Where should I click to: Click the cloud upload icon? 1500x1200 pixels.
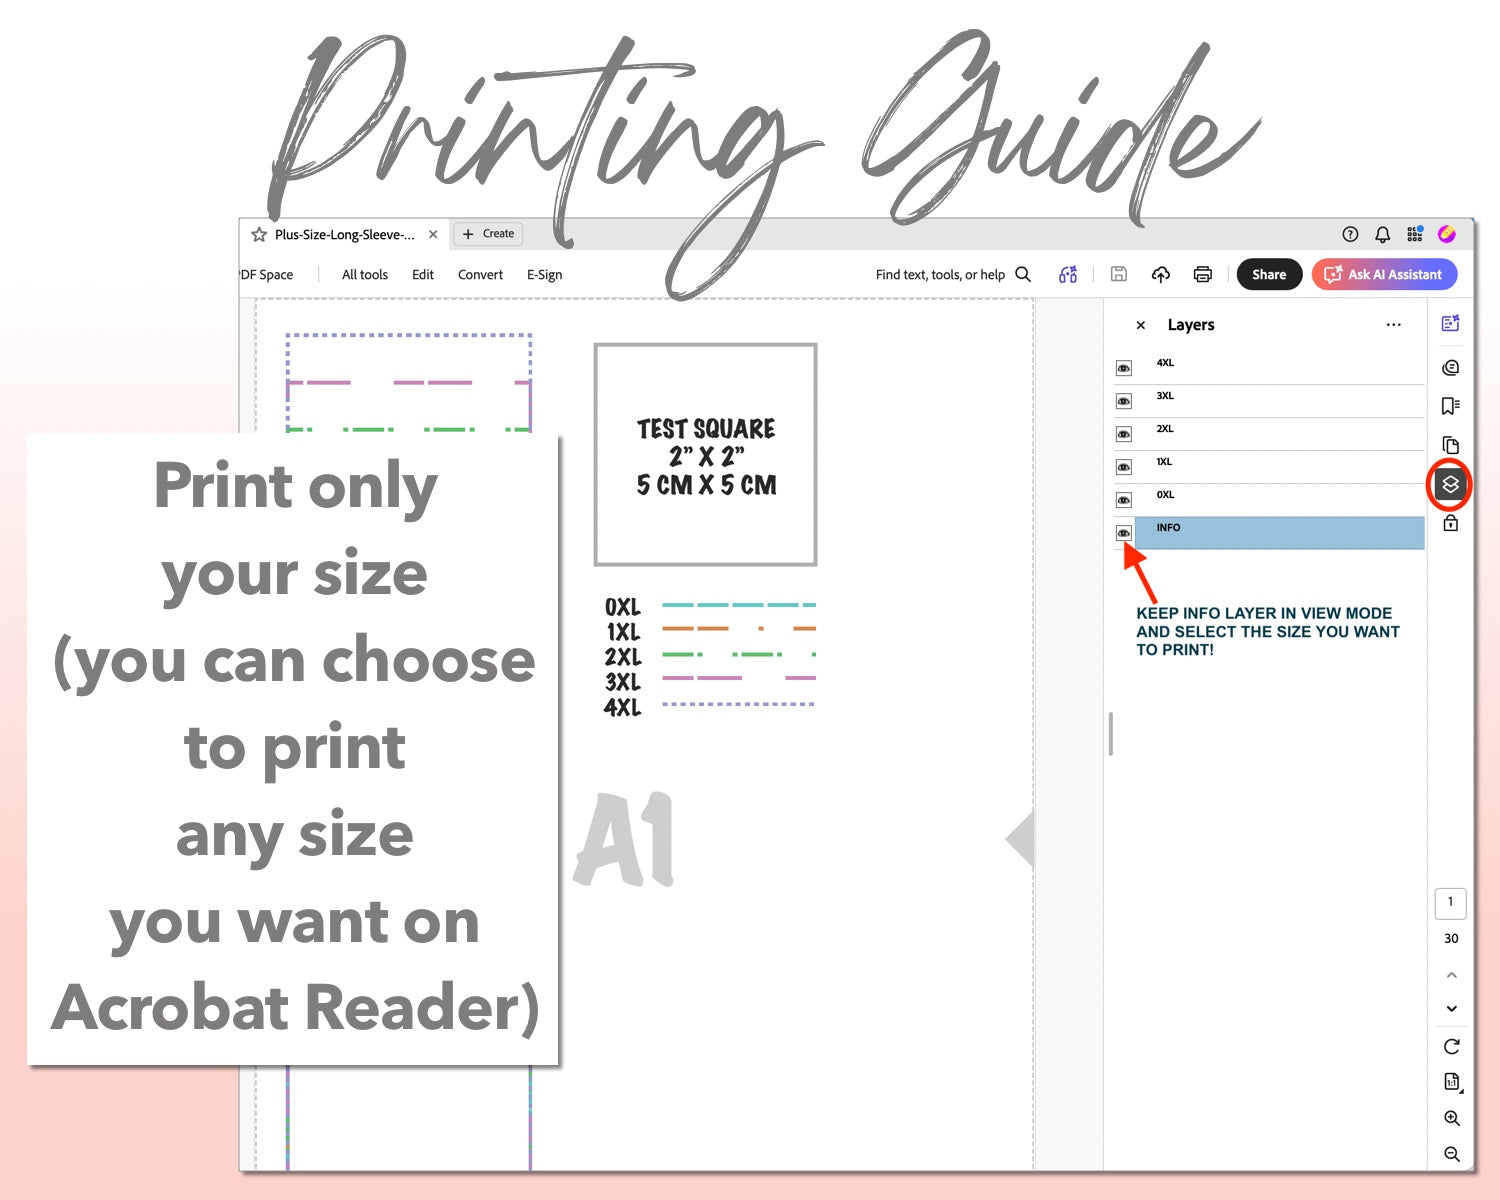pyautogui.click(x=1161, y=274)
